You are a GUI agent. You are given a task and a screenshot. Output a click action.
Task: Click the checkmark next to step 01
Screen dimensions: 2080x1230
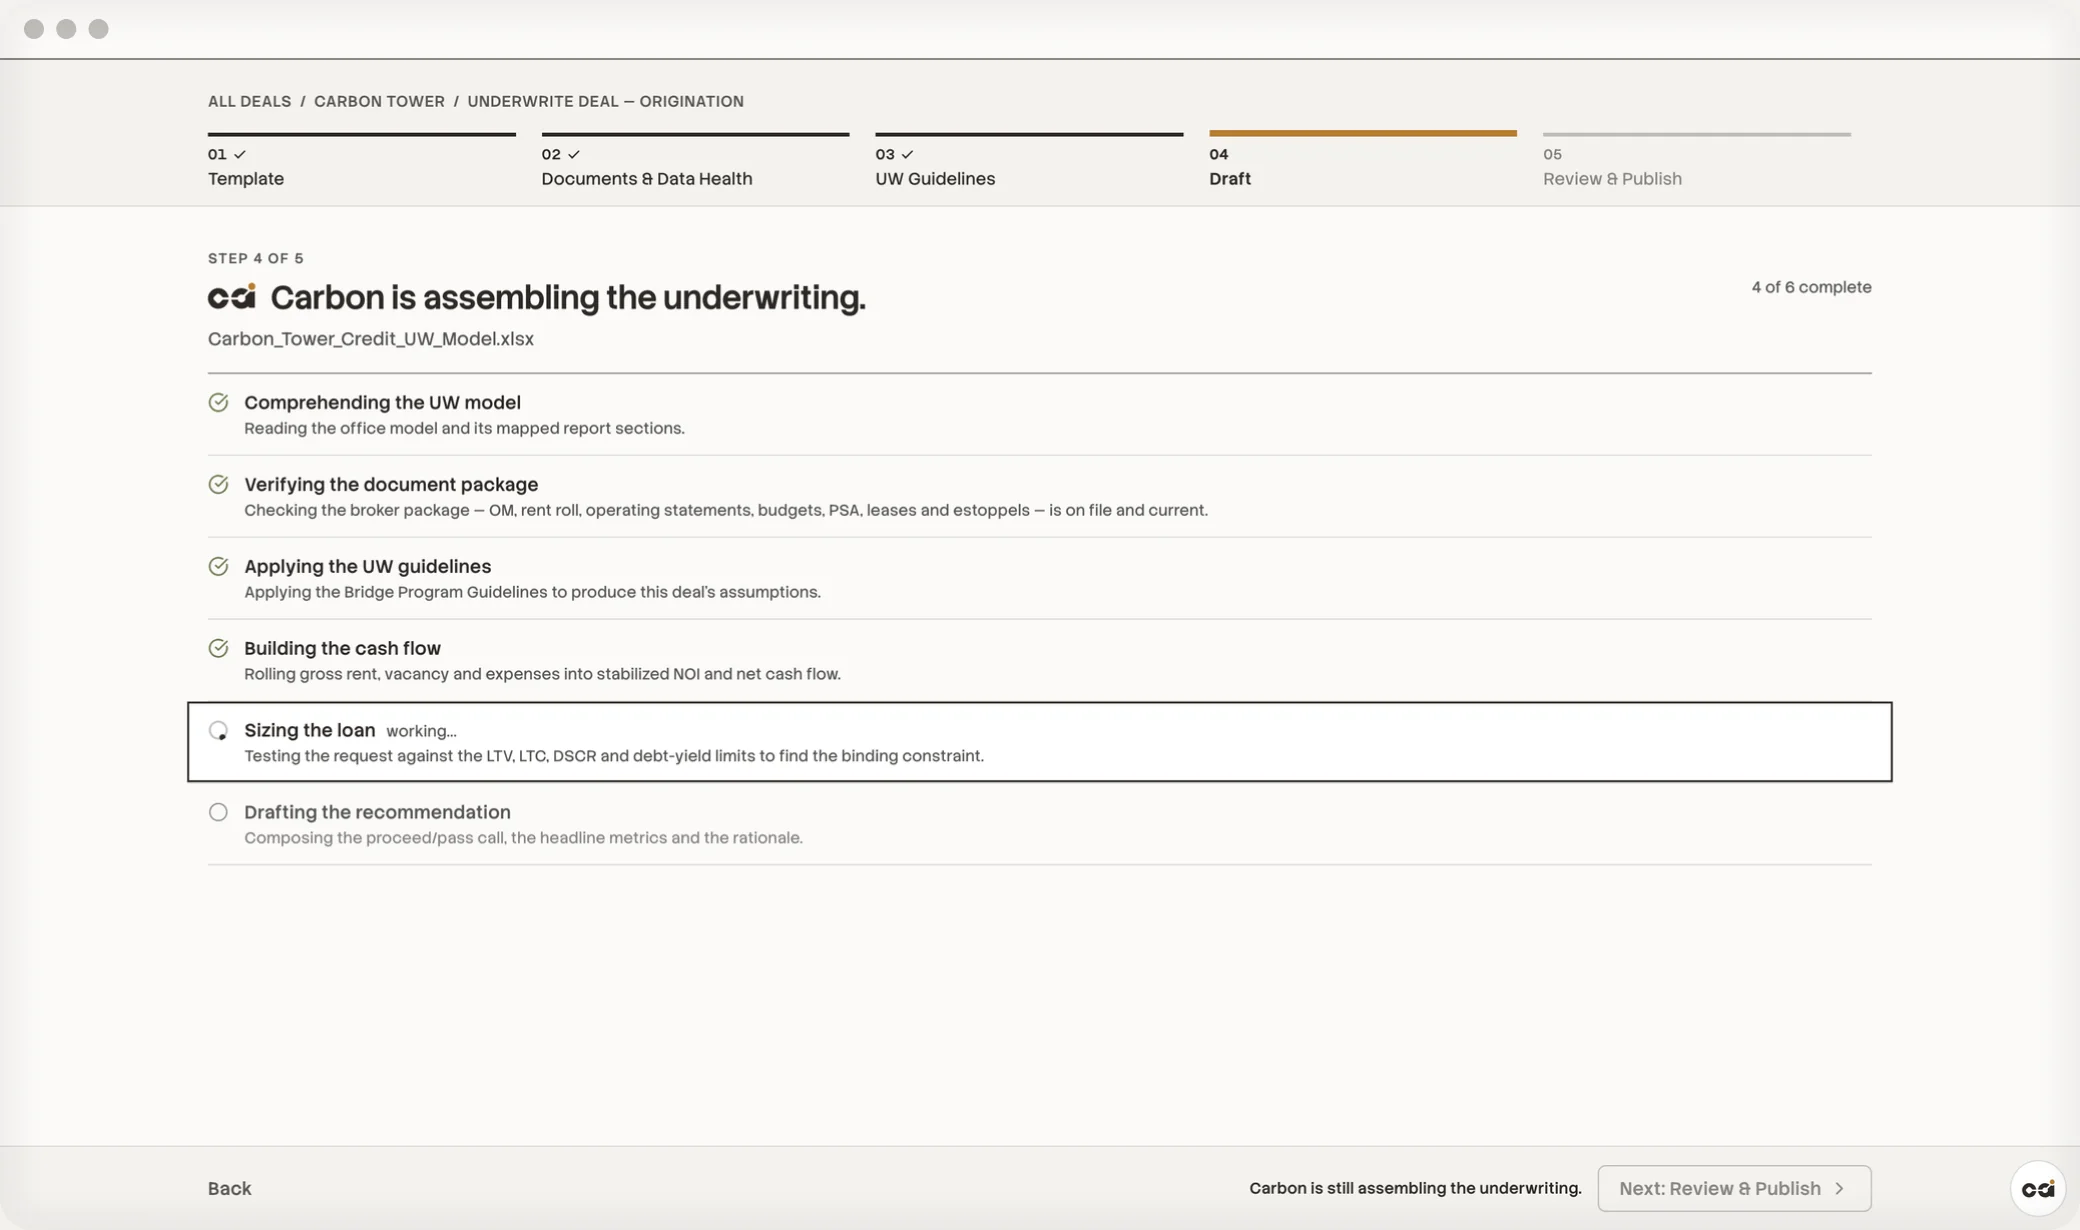point(240,154)
